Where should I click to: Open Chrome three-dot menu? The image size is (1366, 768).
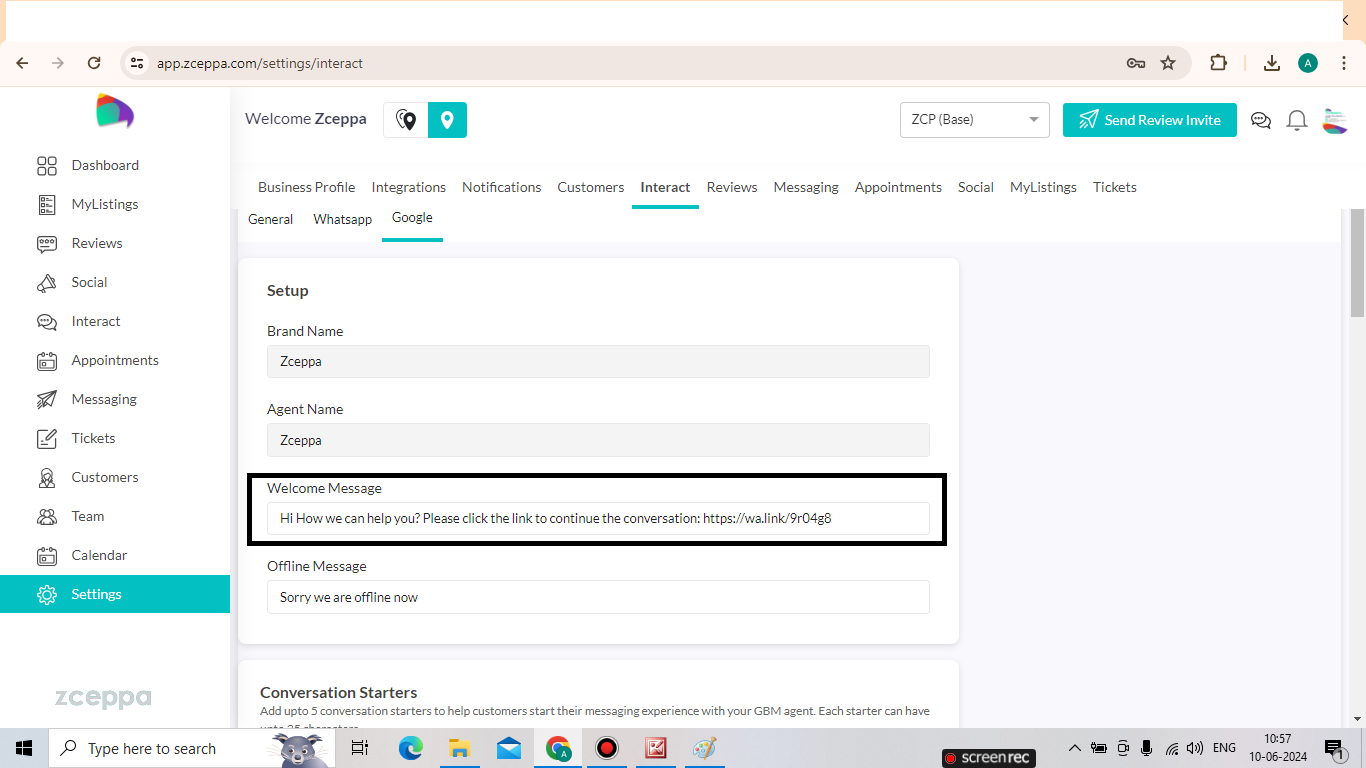(x=1344, y=63)
